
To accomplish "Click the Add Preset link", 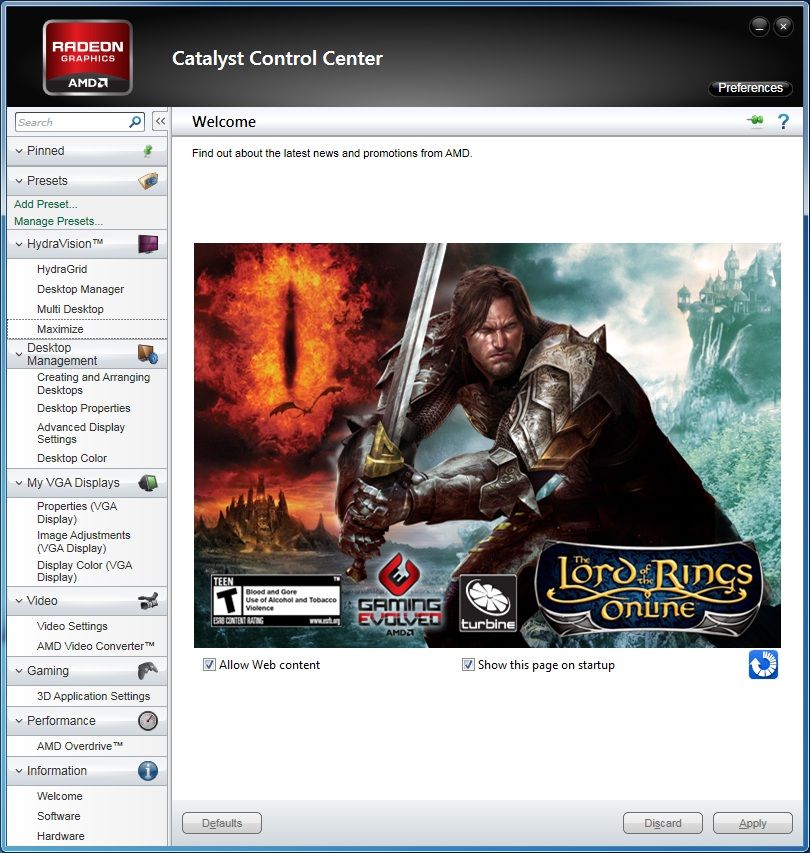I will [x=46, y=204].
